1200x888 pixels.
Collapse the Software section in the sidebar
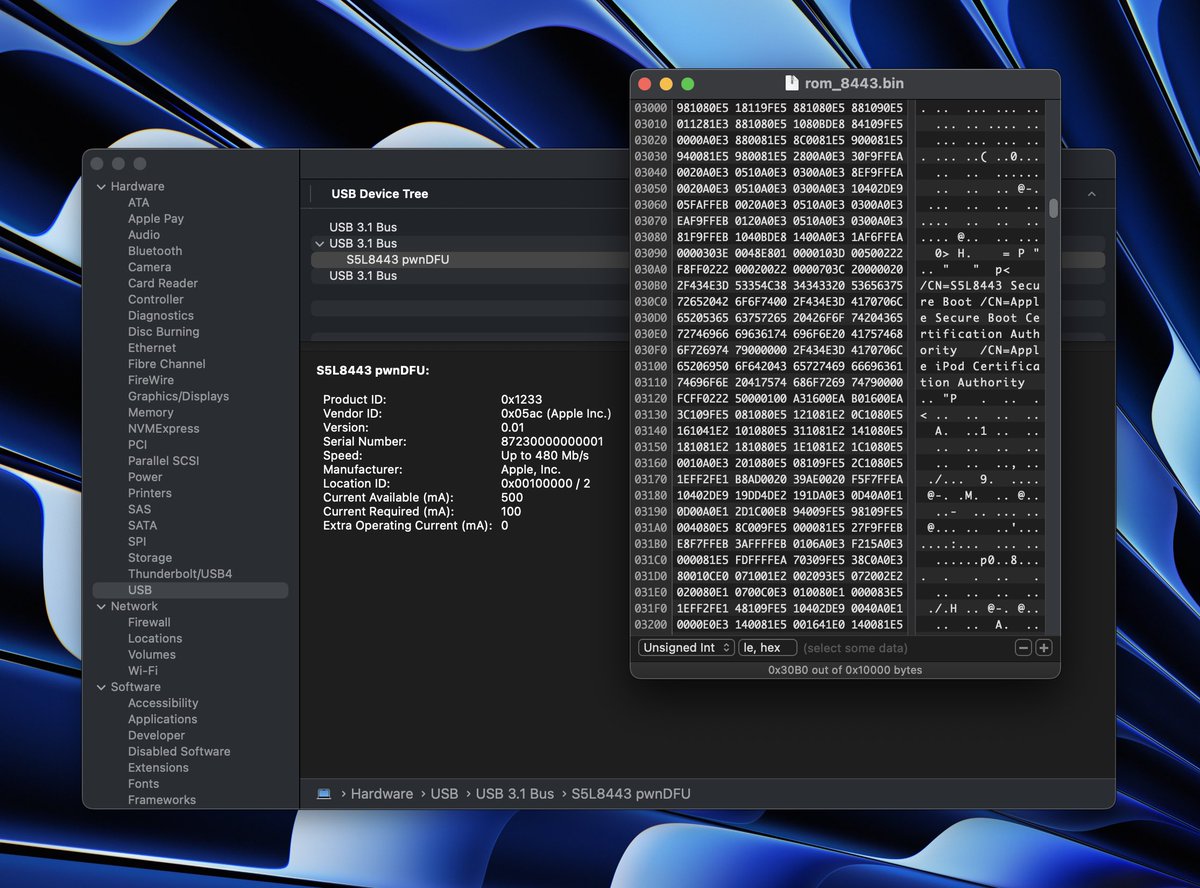click(100, 687)
